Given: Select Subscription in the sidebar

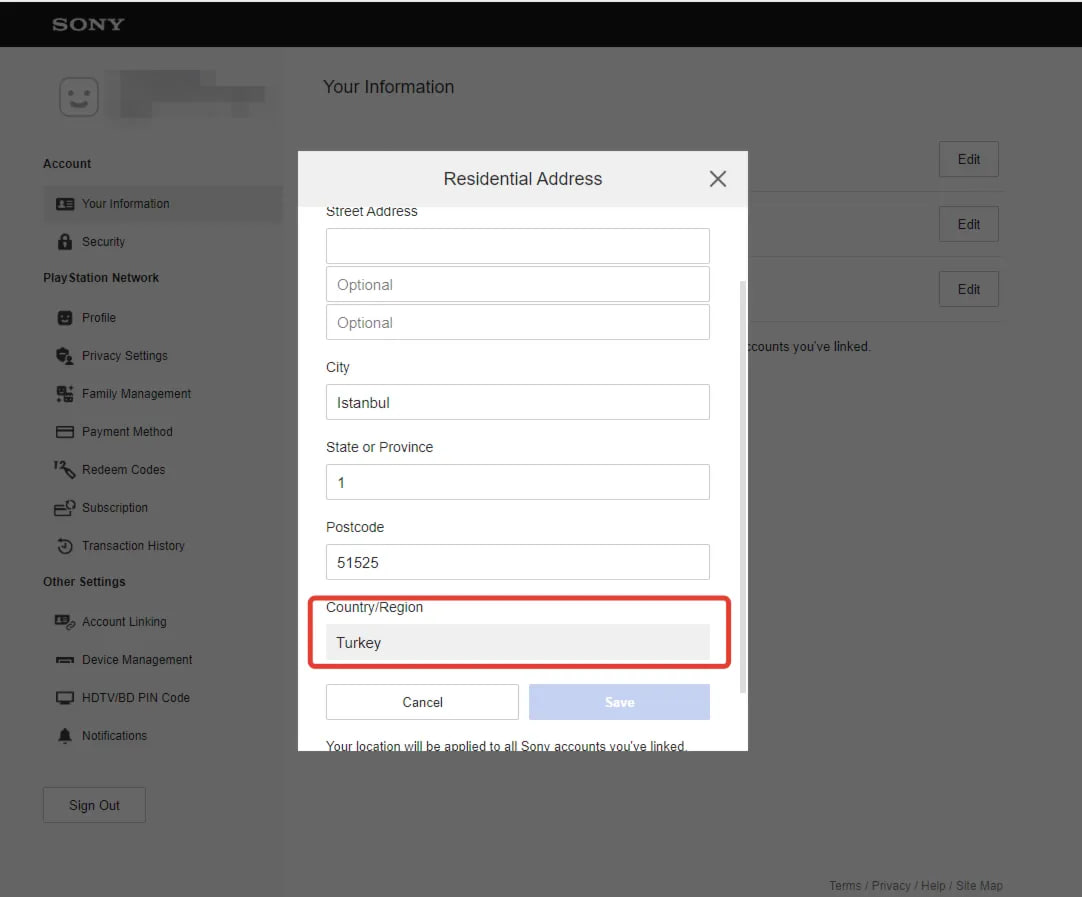Looking at the screenshot, I should coord(114,508).
